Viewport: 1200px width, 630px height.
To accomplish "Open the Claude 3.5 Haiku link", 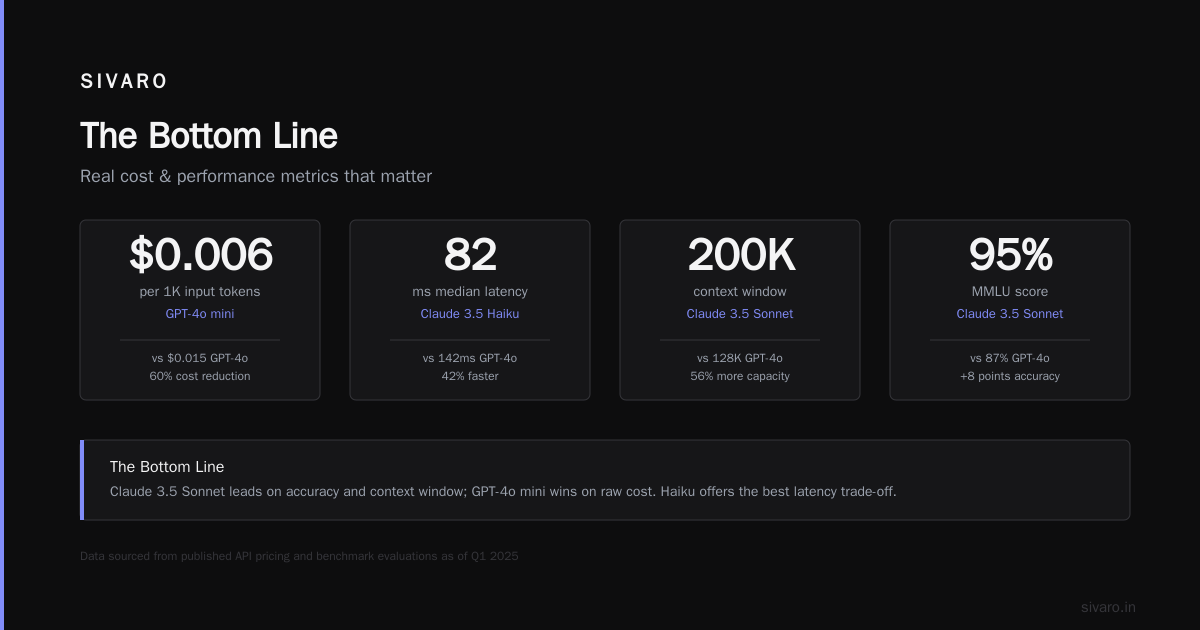I will tap(470, 314).
